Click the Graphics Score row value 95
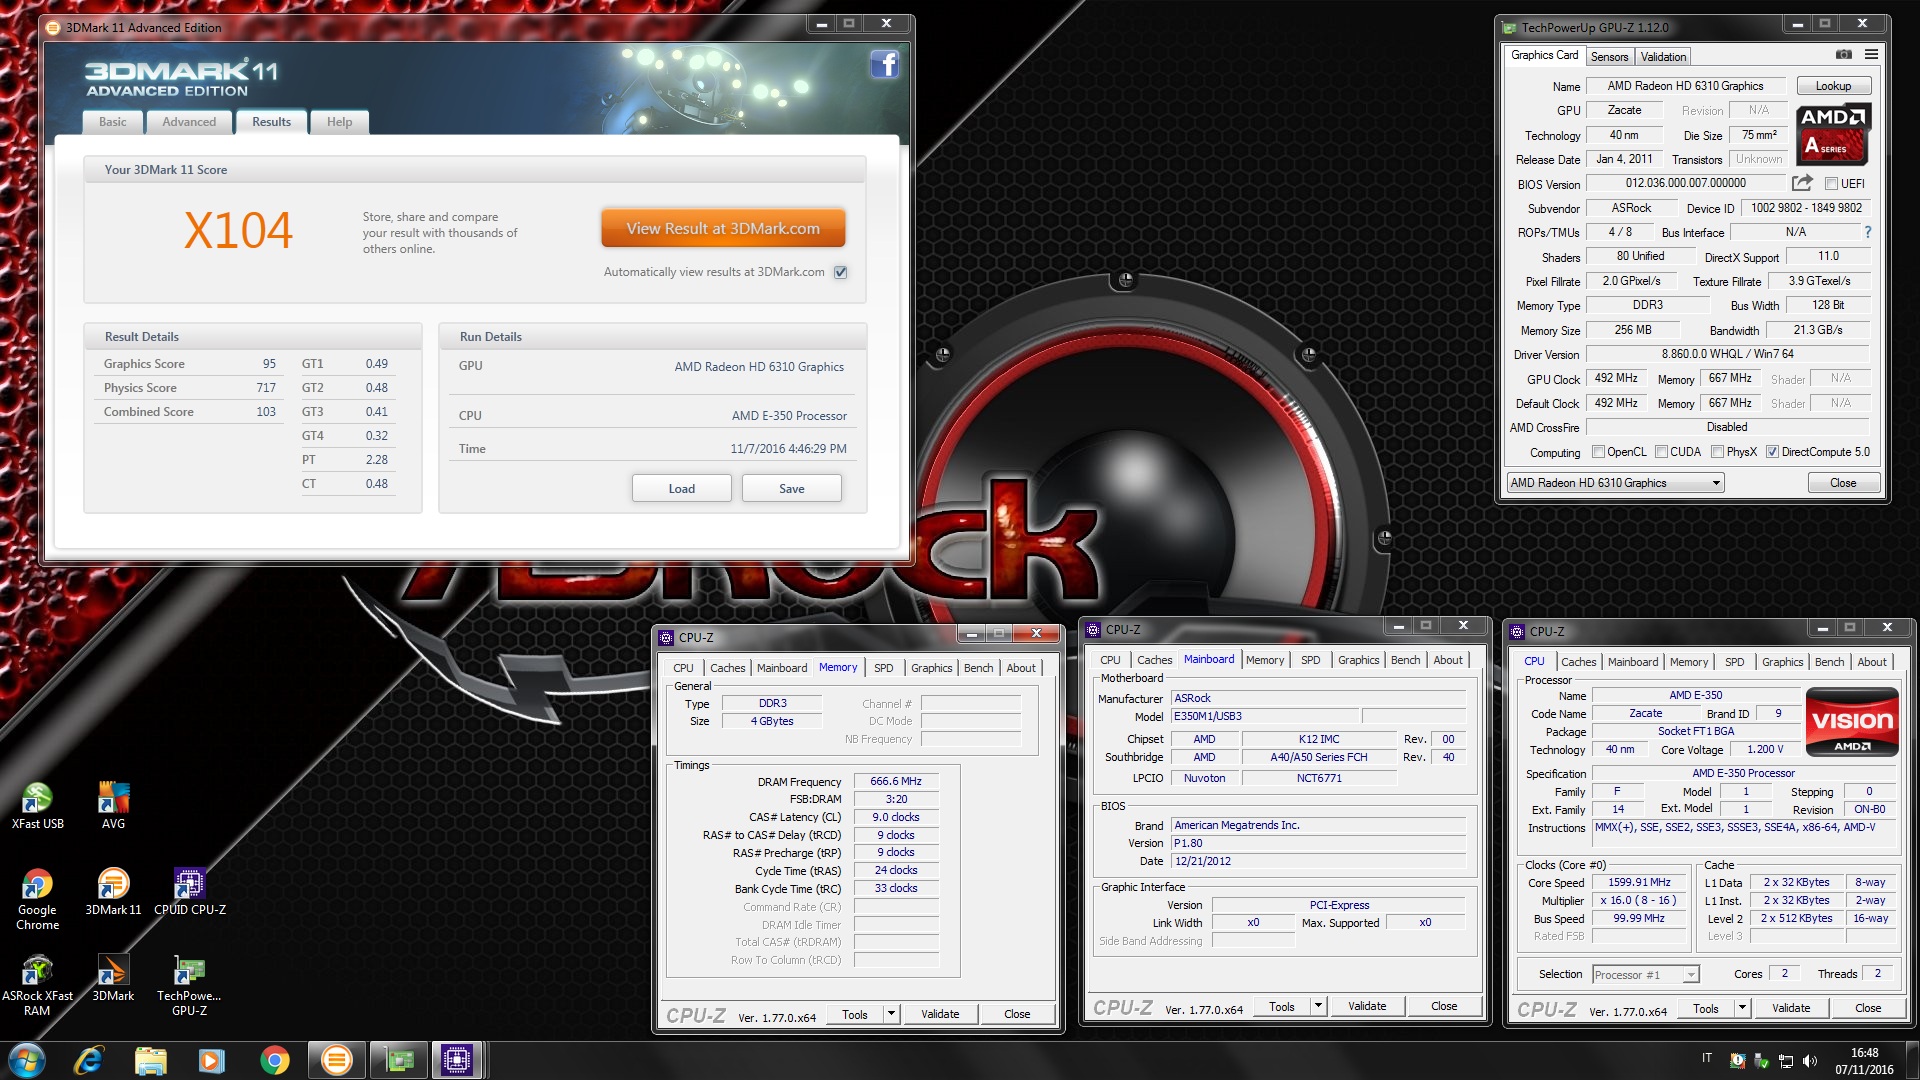This screenshot has width=1920, height=1080. click(x=269, y=364)
